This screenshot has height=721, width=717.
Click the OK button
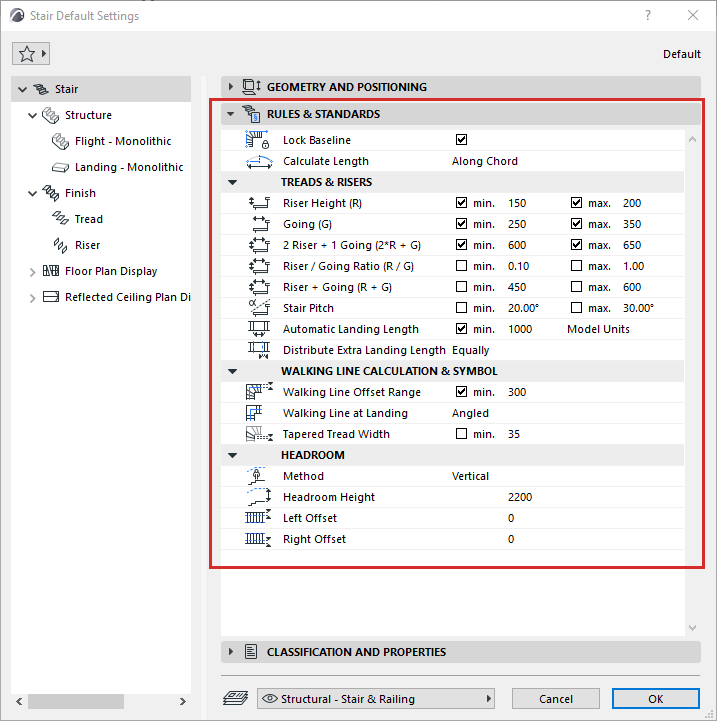point(655,699)
